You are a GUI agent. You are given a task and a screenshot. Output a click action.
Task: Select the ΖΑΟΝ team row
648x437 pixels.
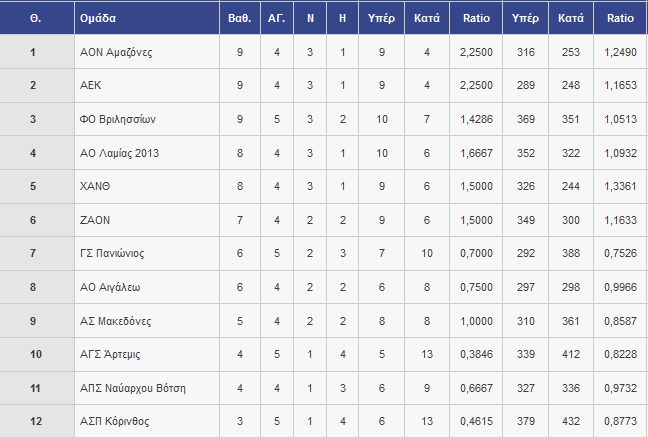(94, 220)
